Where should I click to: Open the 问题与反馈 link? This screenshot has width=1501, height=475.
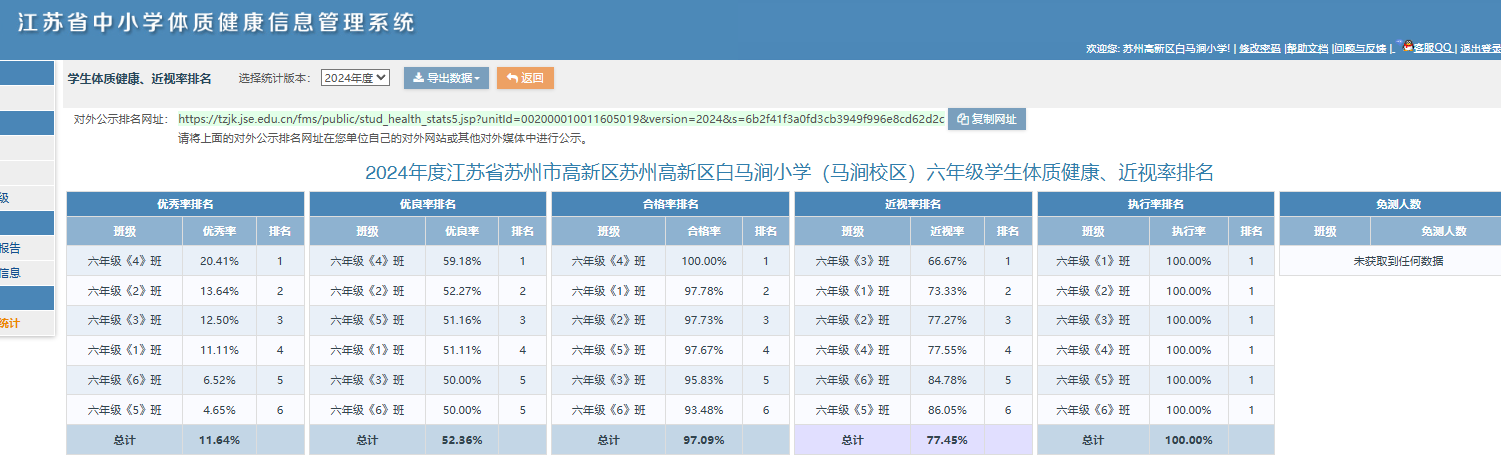click(x=1361, y=48)
